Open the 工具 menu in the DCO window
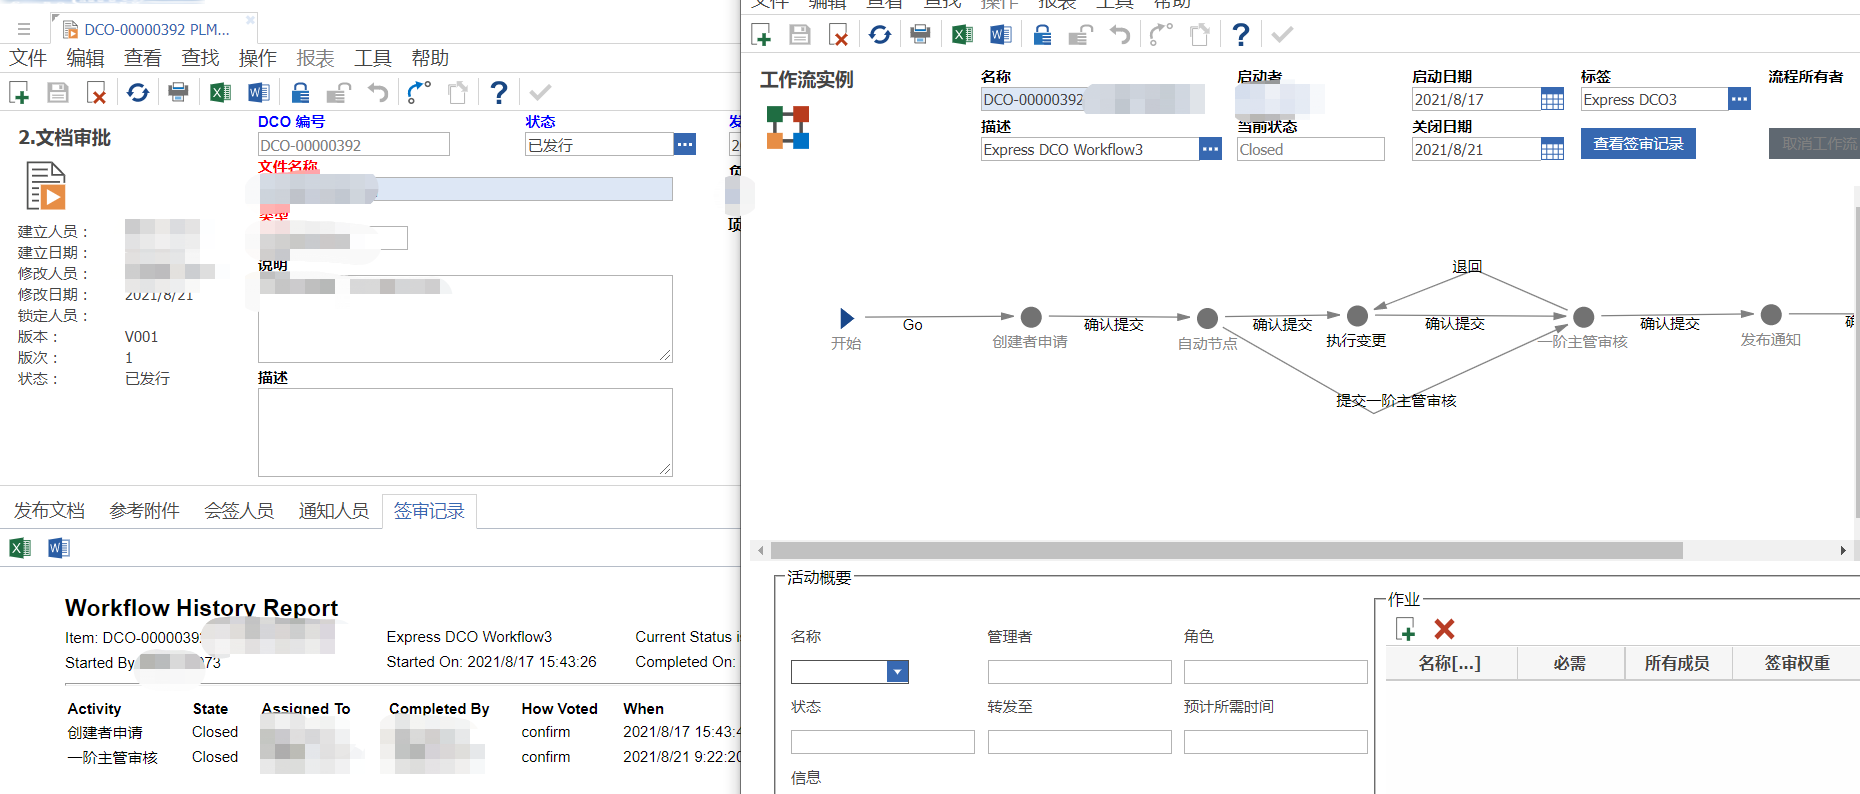 pyautogui.click(x=373, y=58)
